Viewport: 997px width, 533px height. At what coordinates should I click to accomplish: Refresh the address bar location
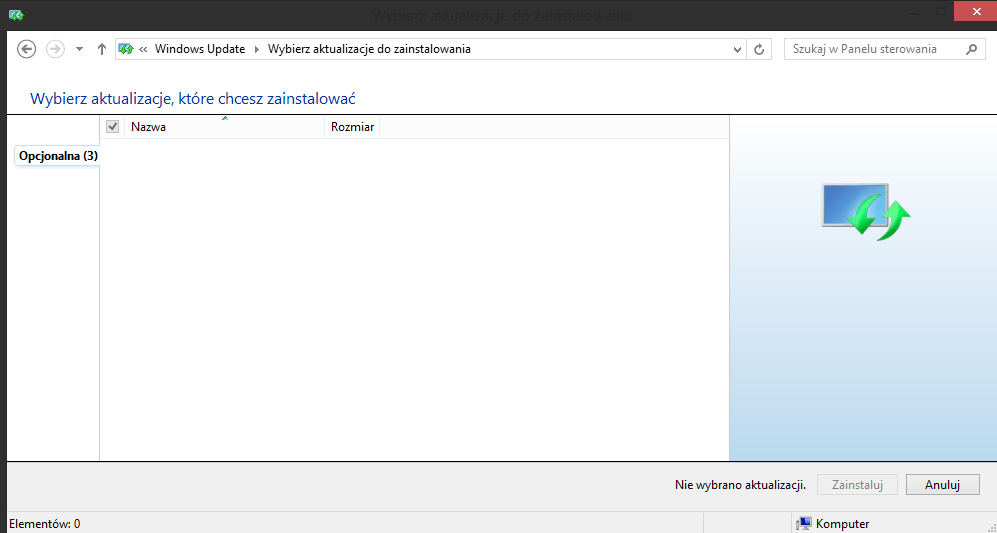click(x=760, y=49)
